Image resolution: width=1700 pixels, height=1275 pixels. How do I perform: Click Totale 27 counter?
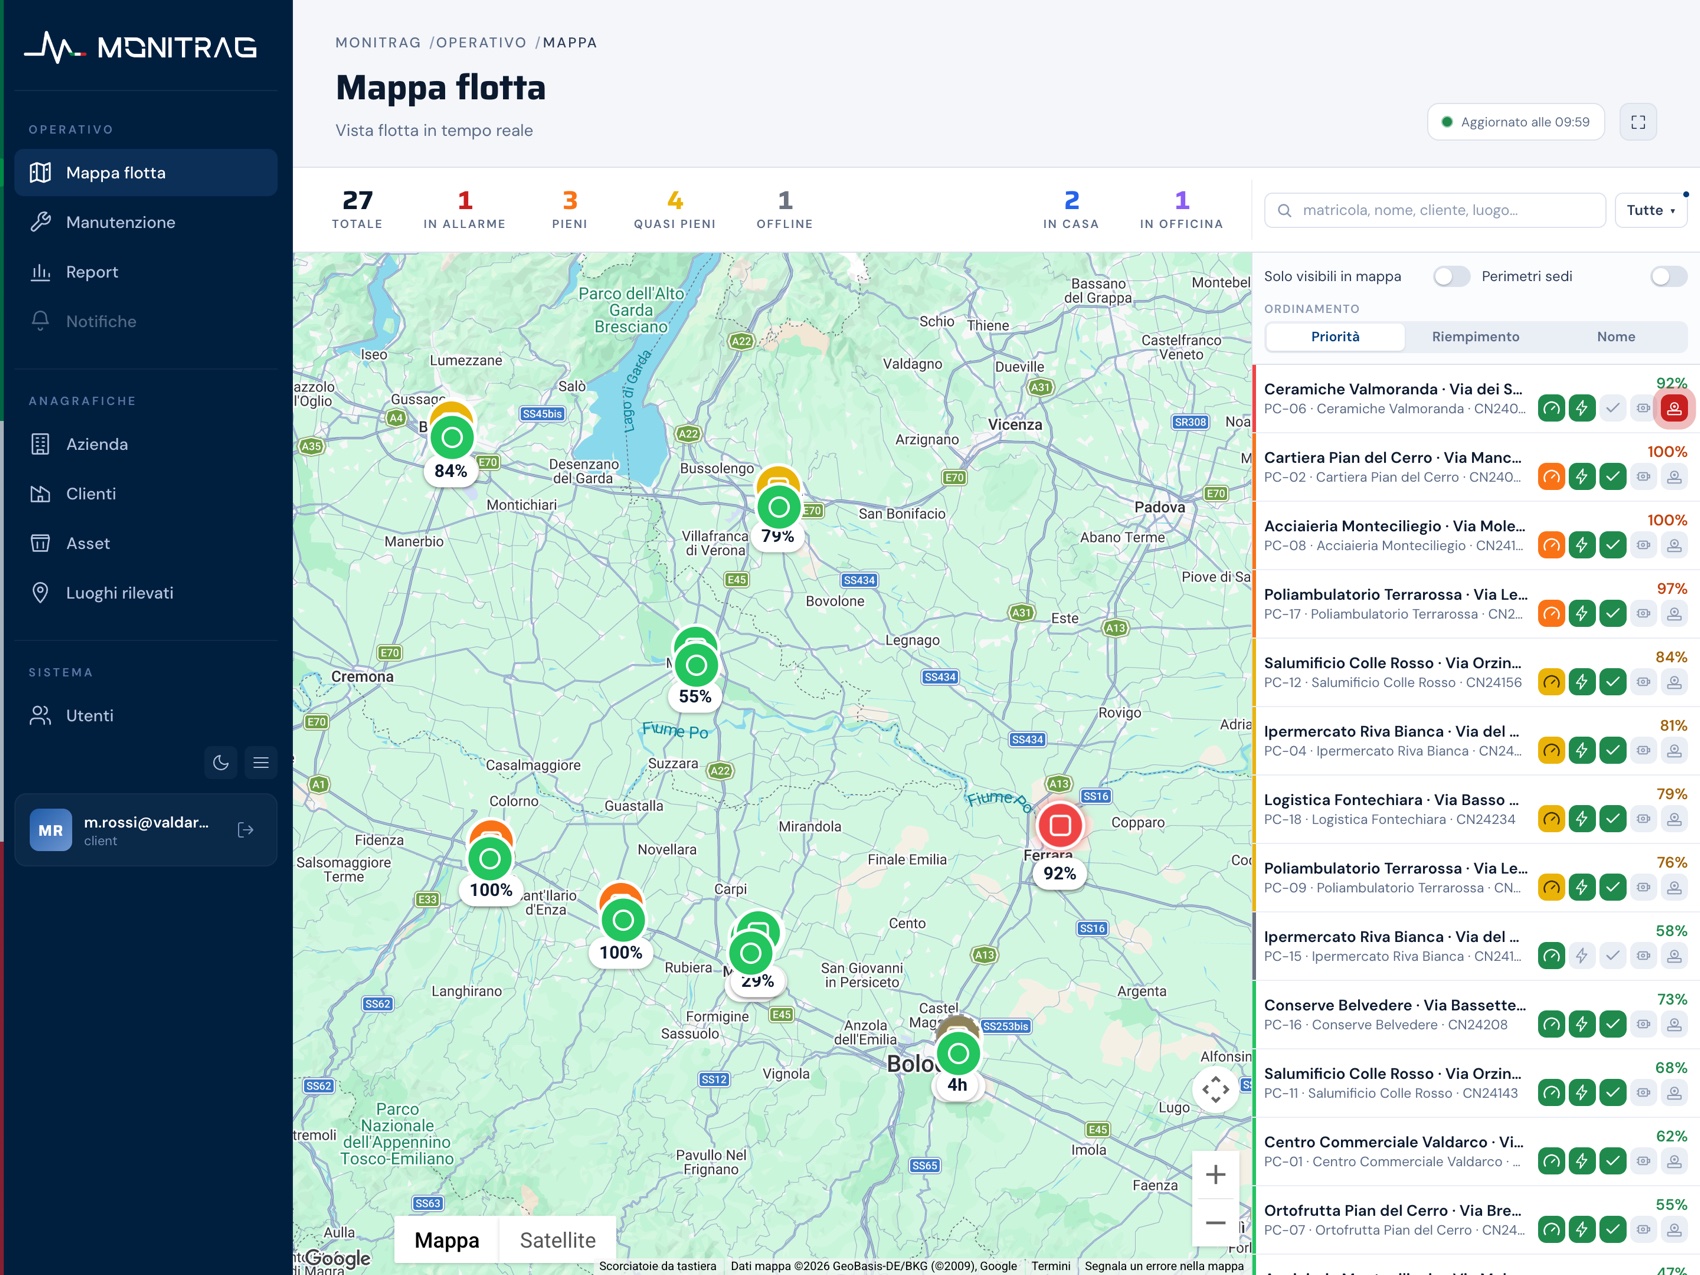click(x=357, y=210)
